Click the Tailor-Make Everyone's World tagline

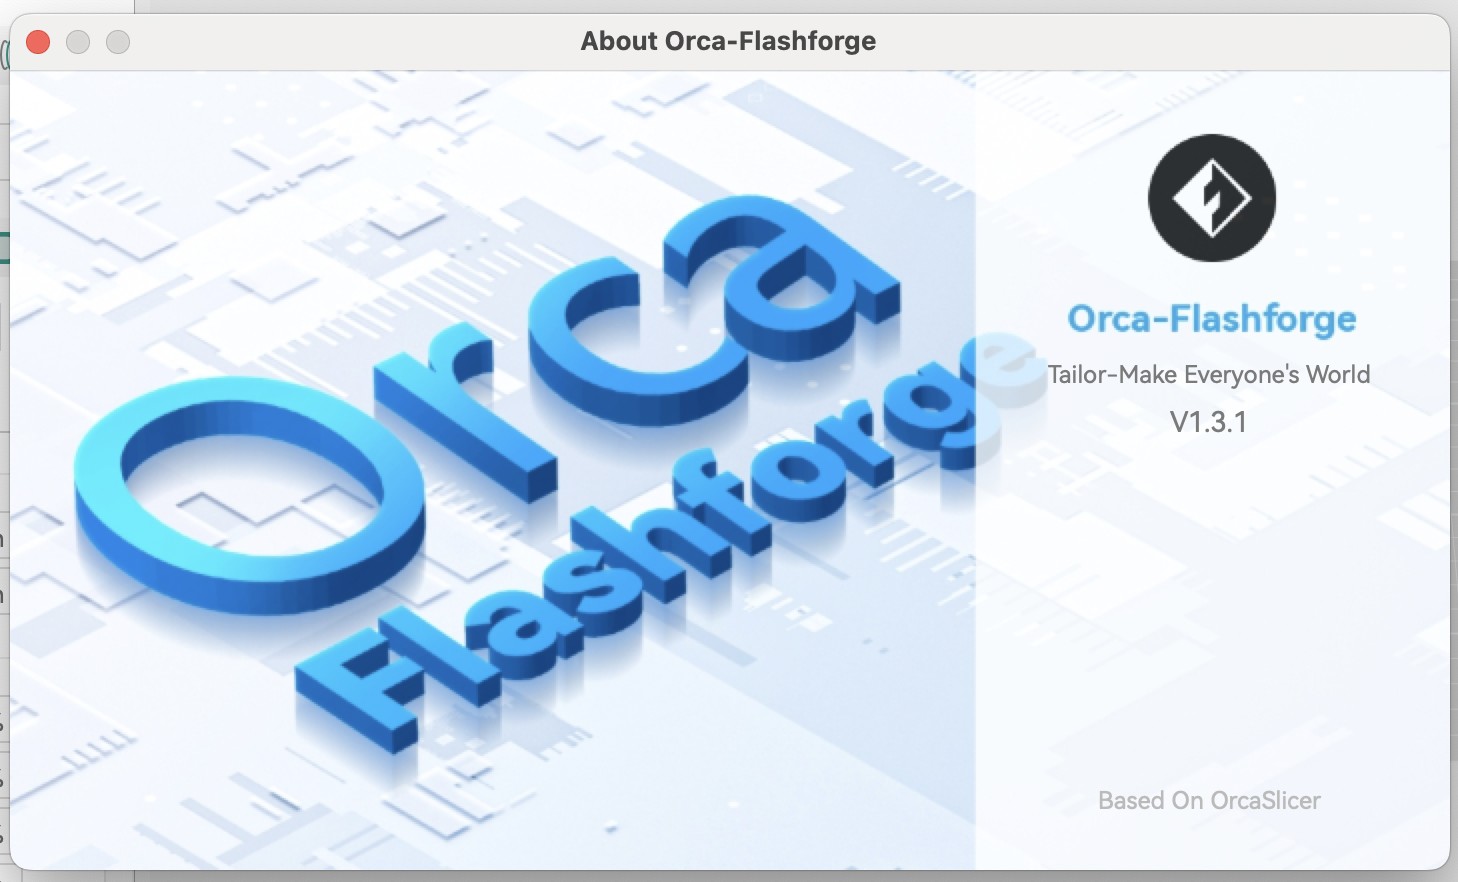click(x=1209, y=375)
